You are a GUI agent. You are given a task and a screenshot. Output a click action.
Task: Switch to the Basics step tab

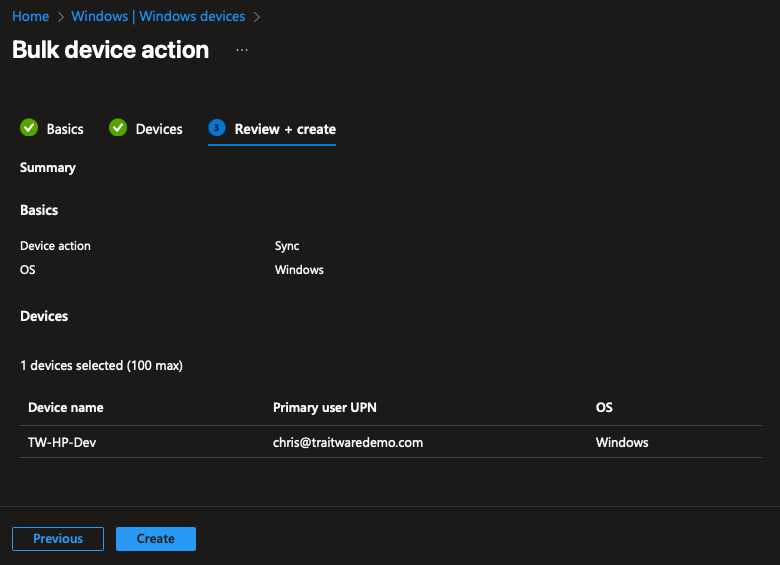[65, 129]
